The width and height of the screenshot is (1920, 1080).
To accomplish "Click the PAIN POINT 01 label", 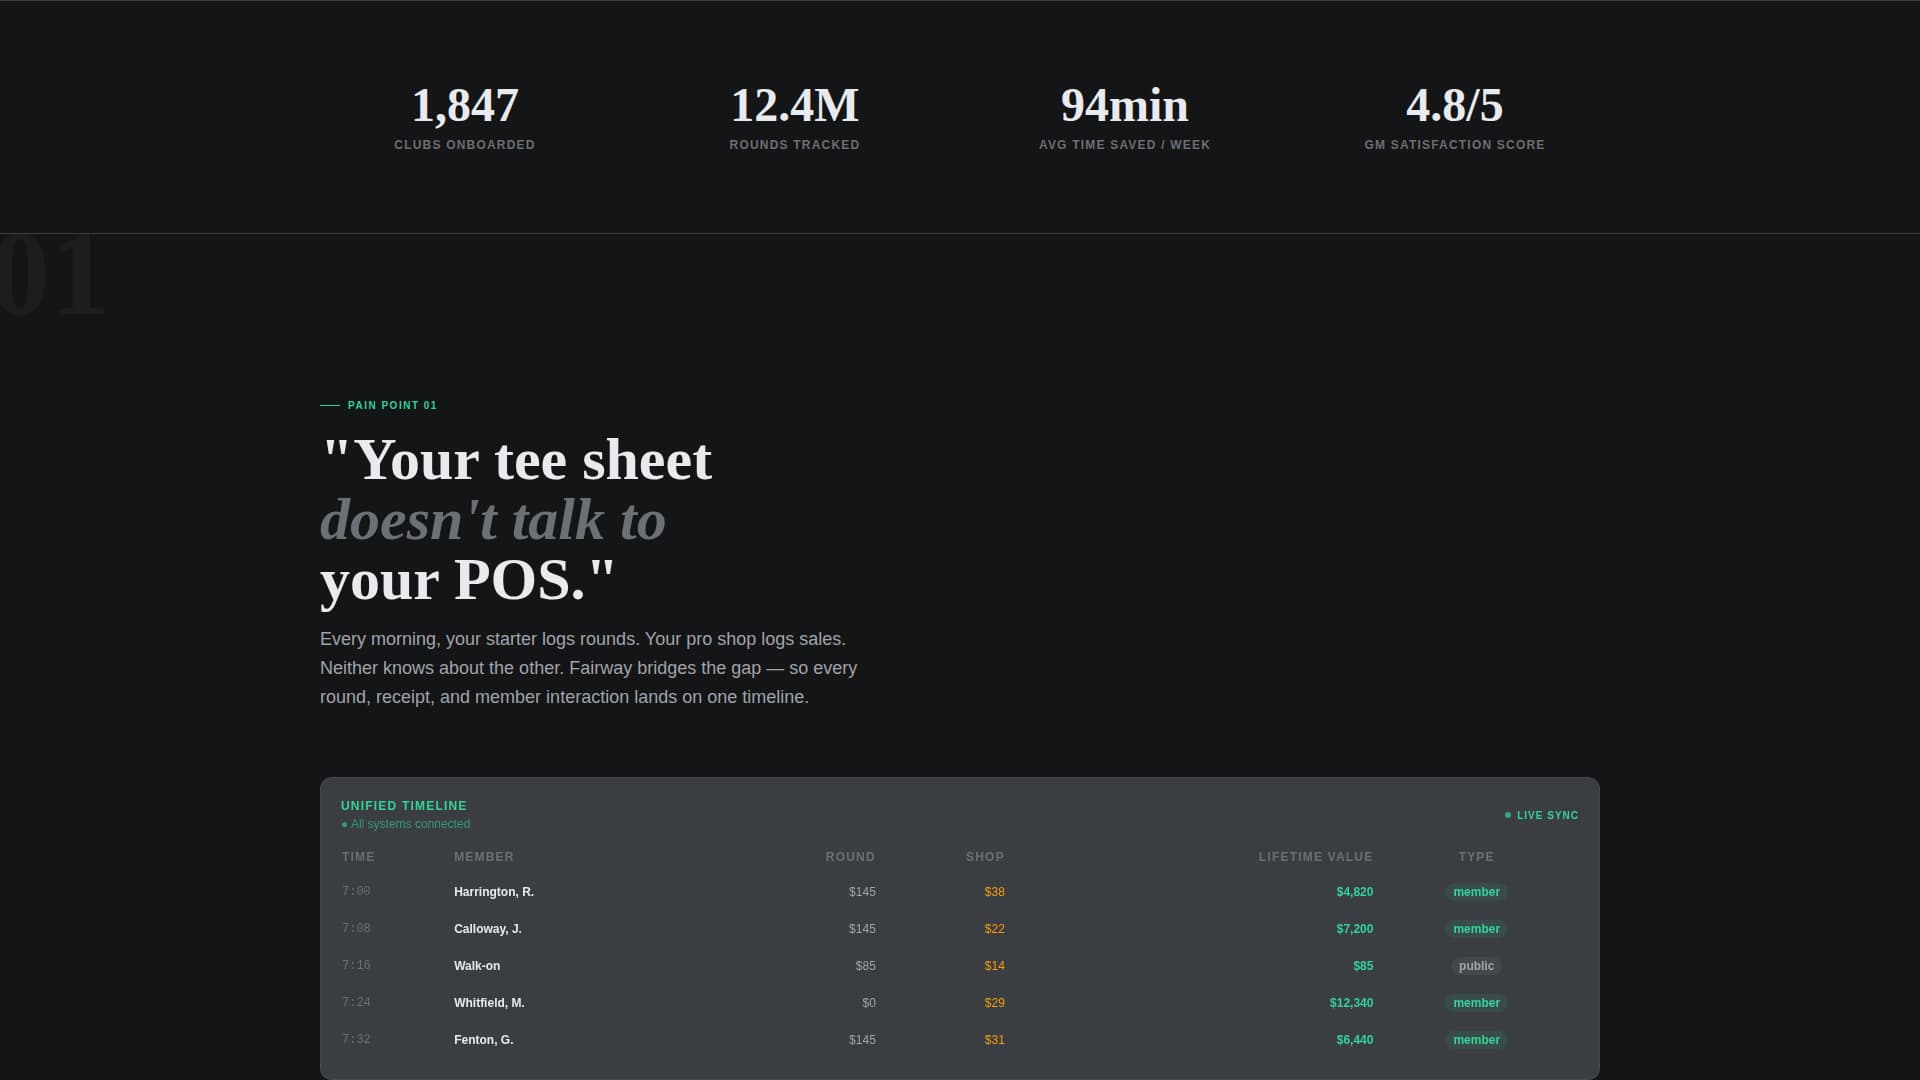I will click(392, 405).
